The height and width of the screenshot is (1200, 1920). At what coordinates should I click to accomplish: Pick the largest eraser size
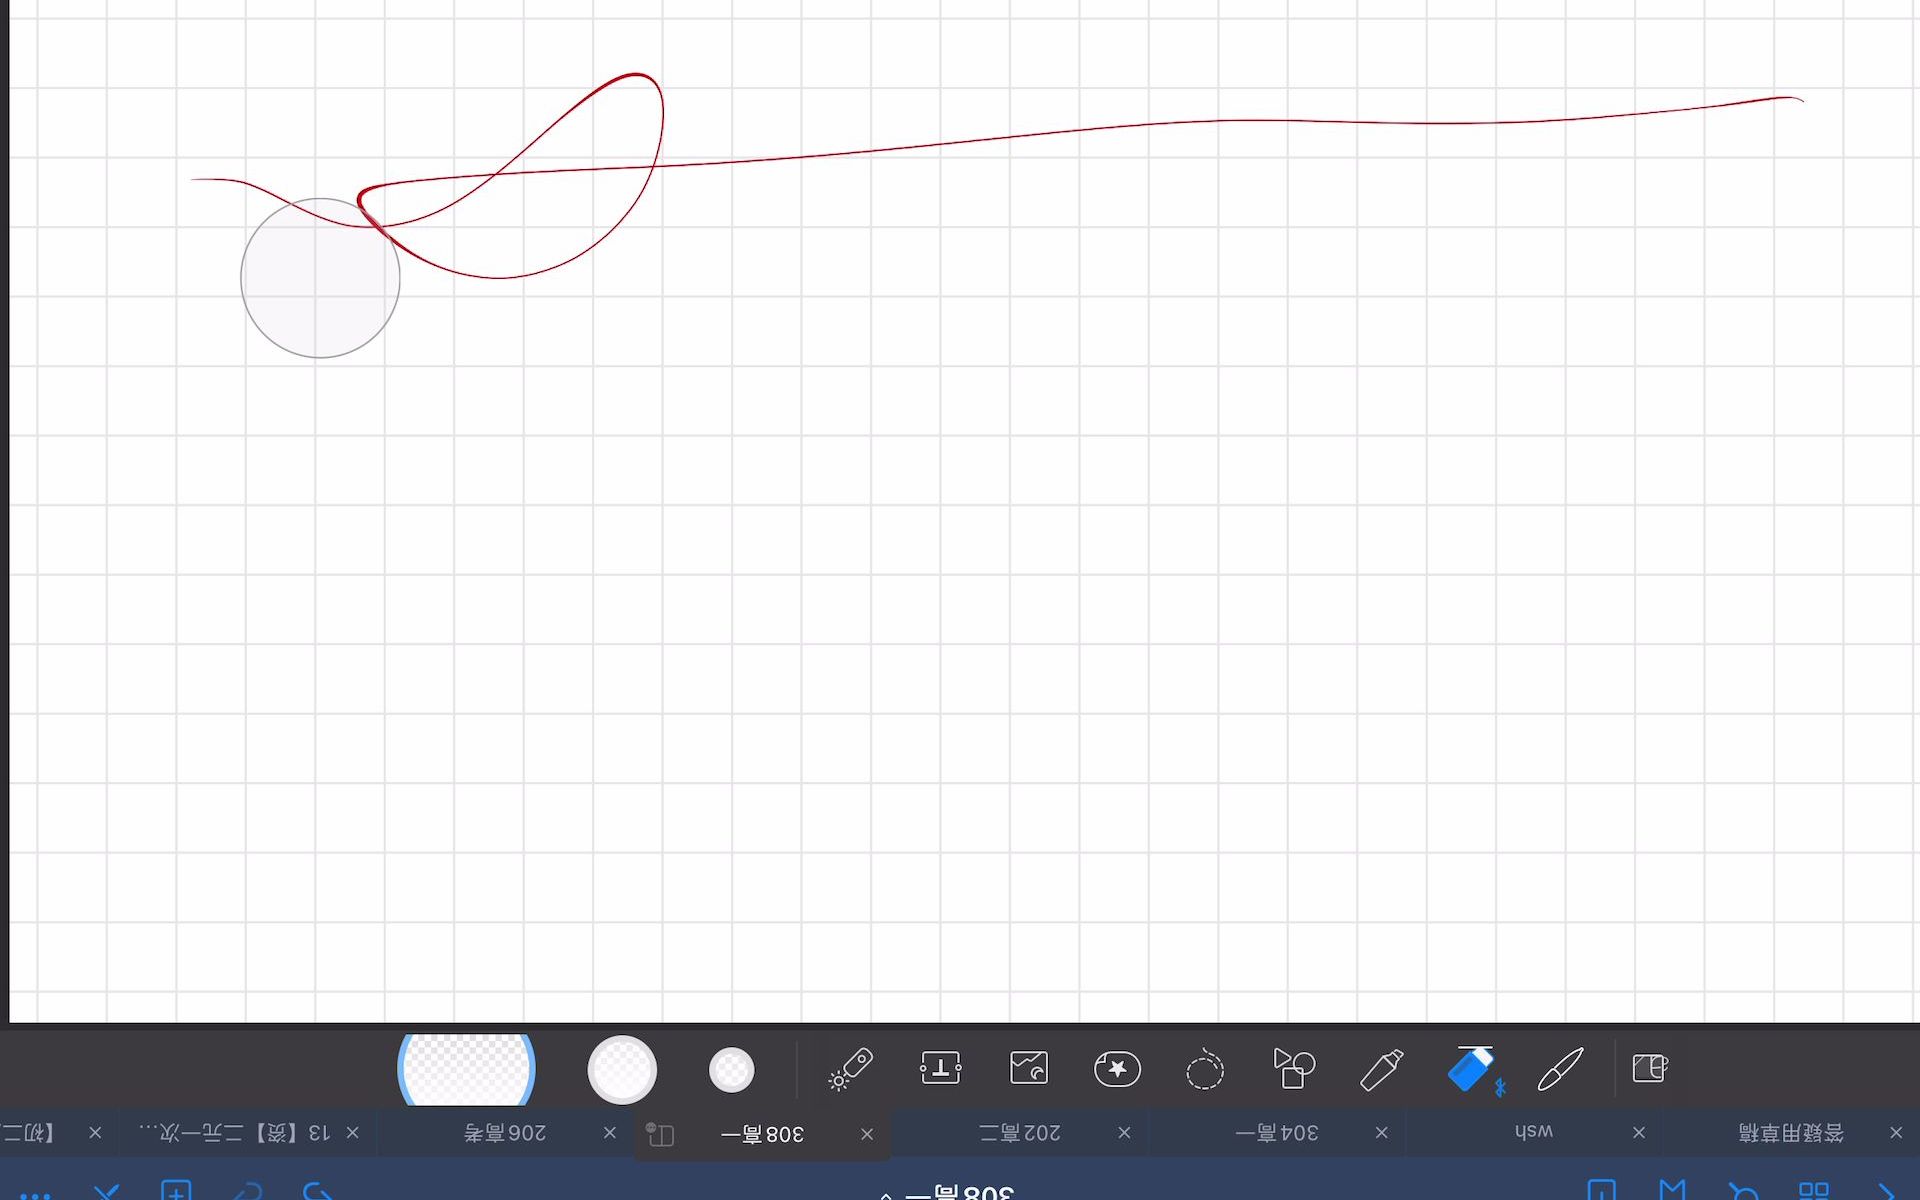click(467, 1069)
